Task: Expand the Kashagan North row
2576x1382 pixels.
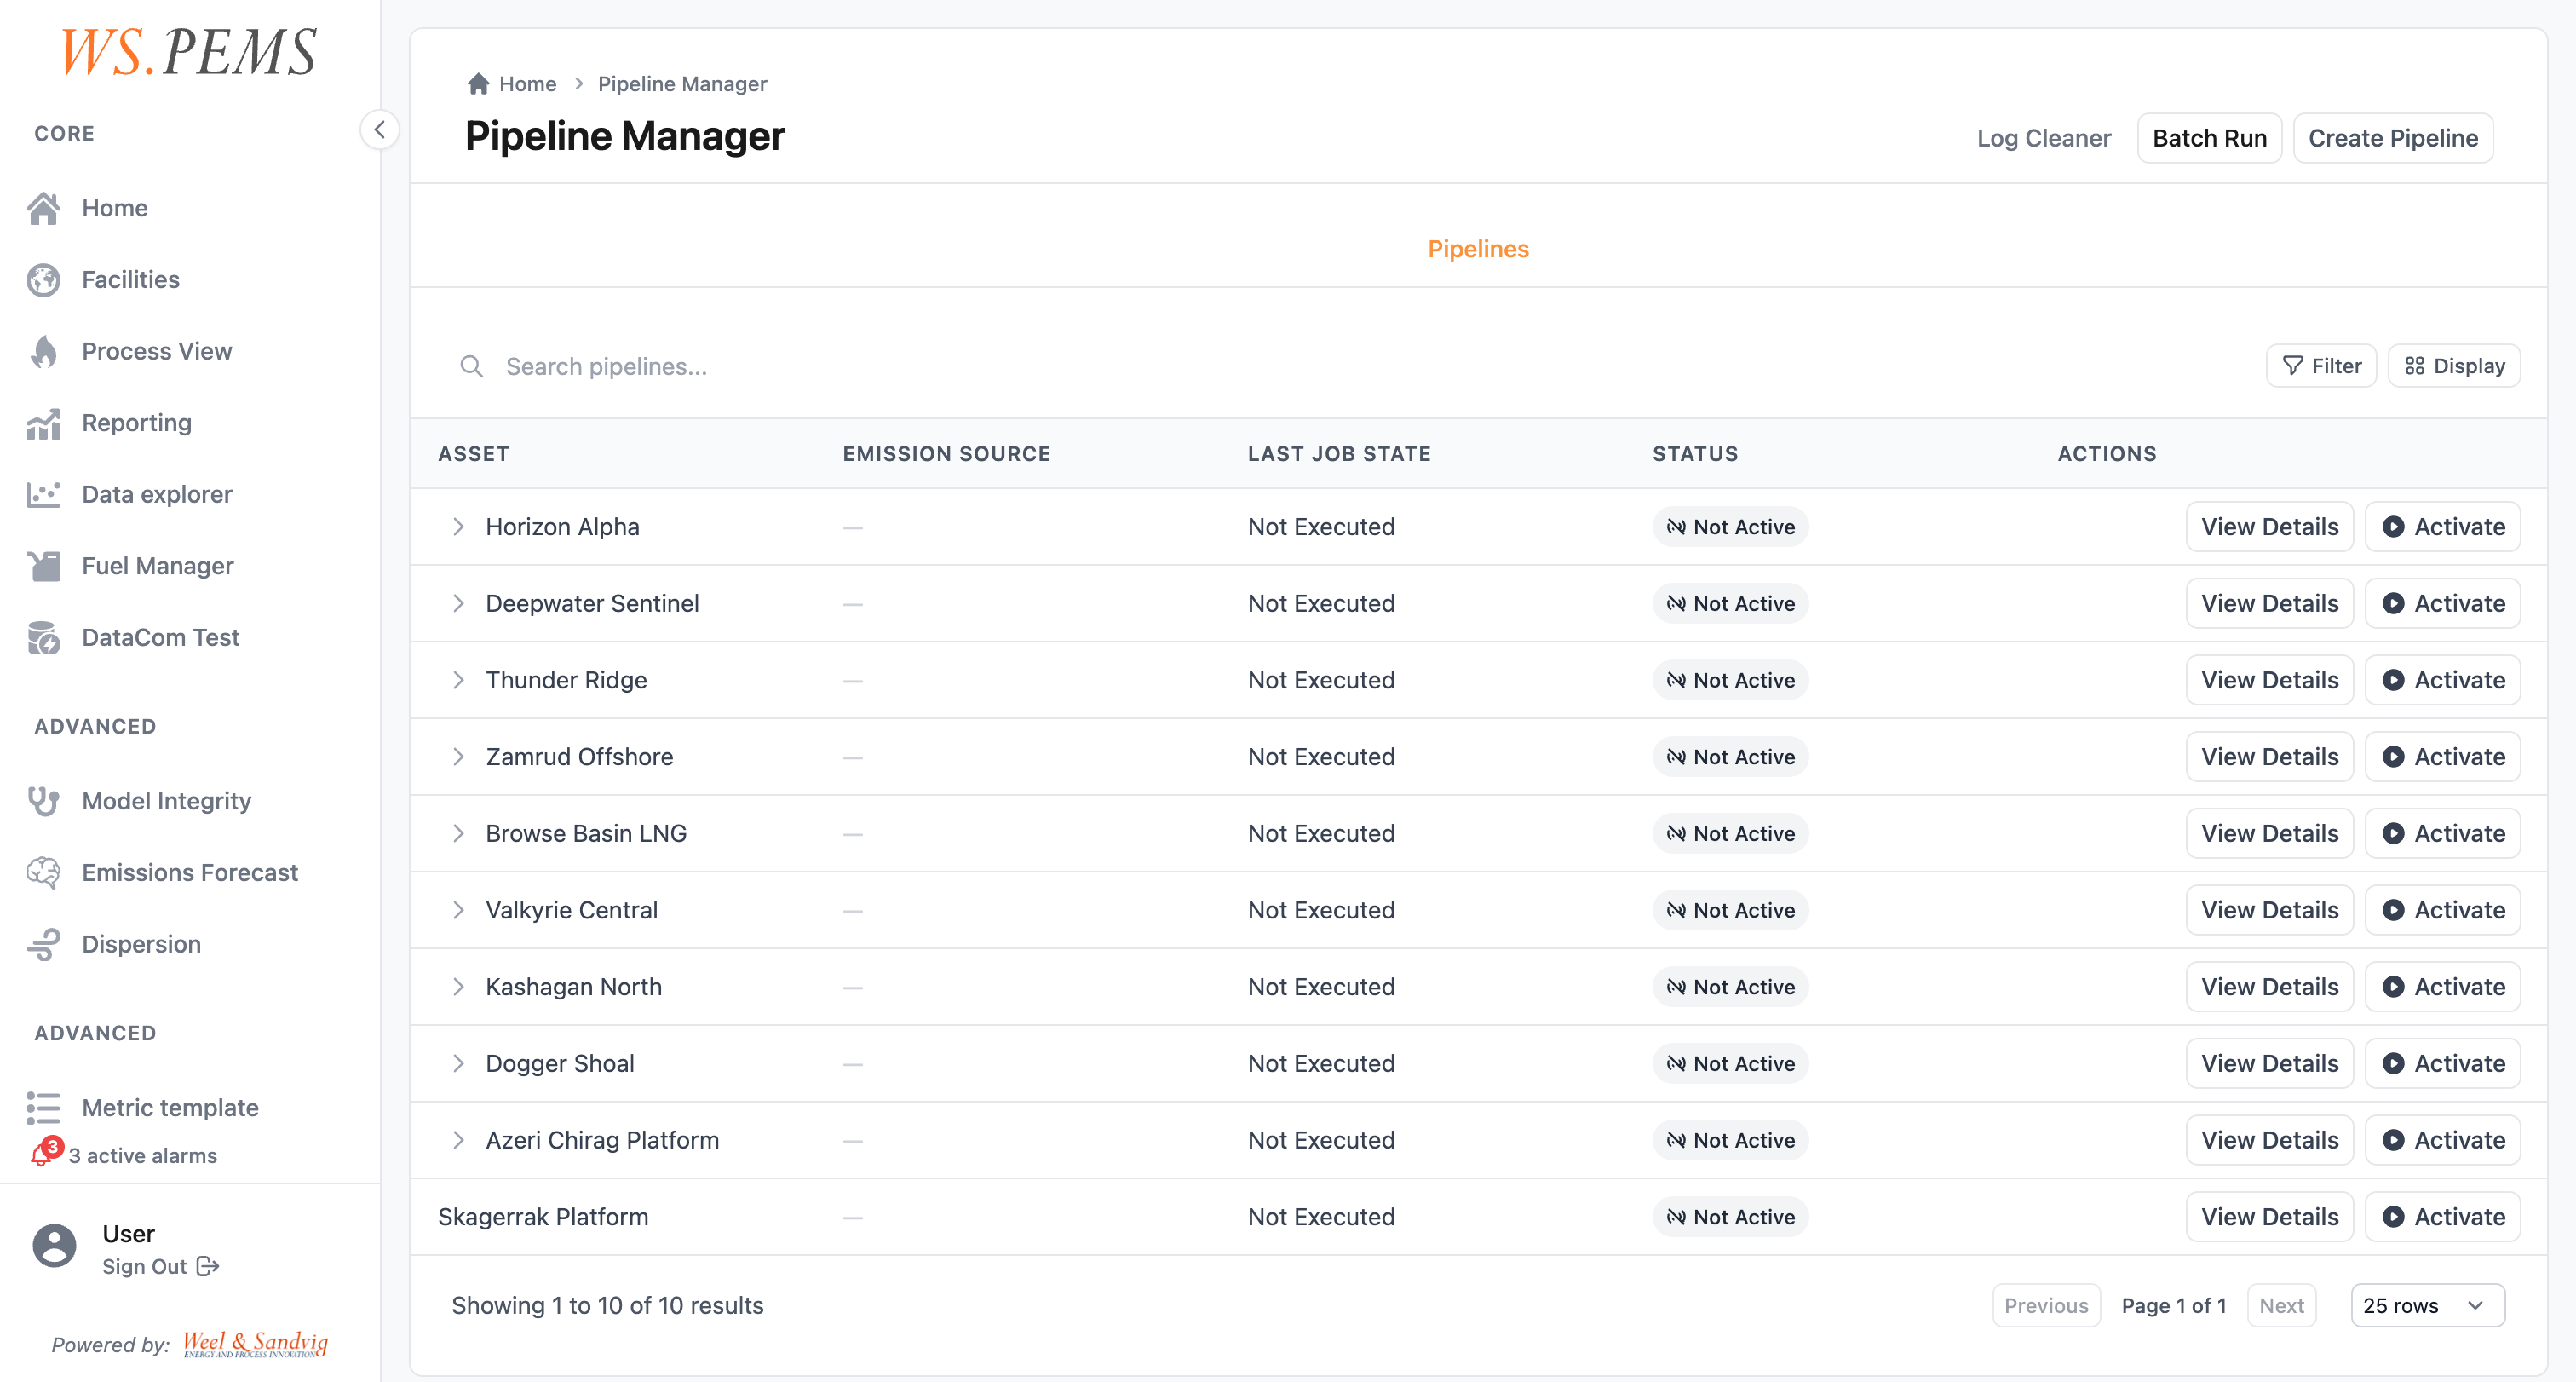Action: click(x=458, y=987)
